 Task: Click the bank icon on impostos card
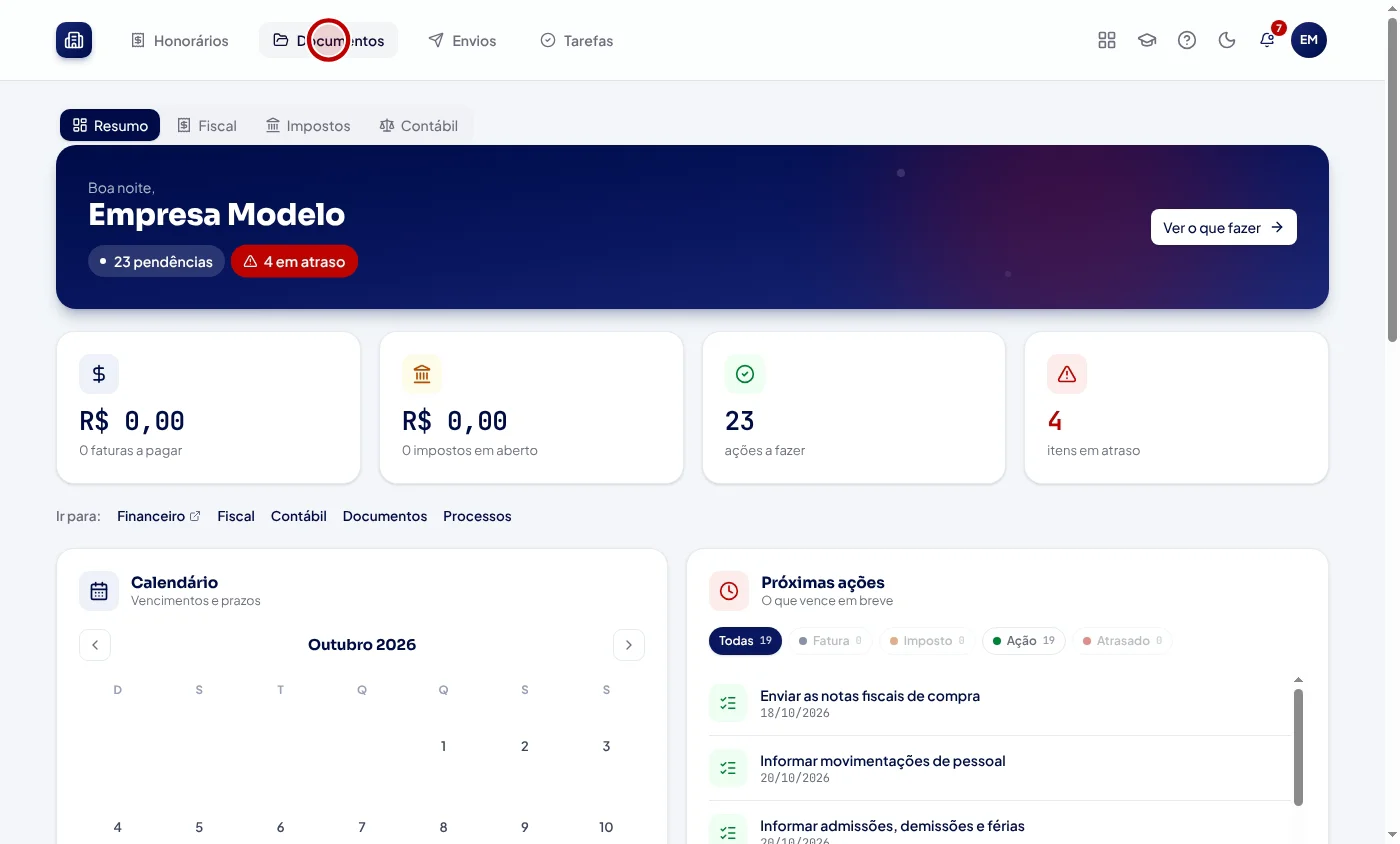(422, 374)
